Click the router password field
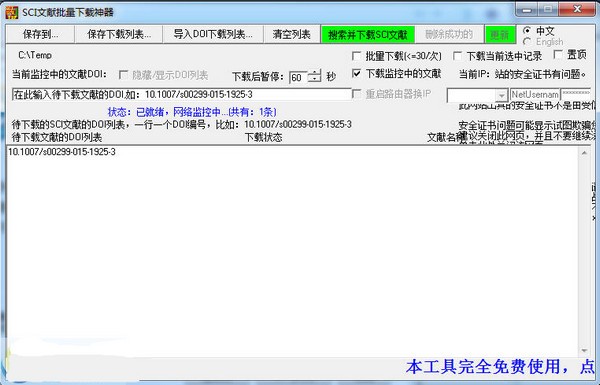Image resolution: width=600 pixels, height=385 pixels. coord(576,95)
